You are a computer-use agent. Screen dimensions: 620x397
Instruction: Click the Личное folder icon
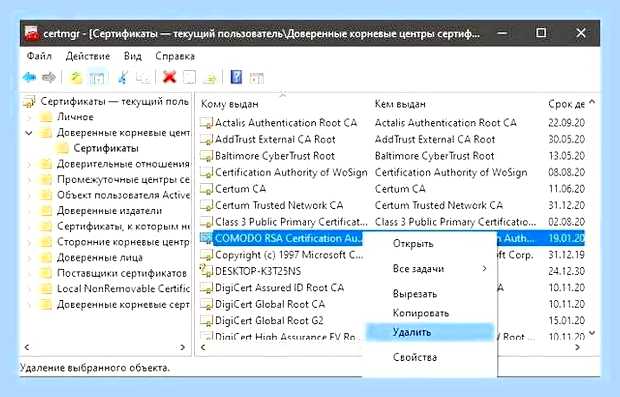coord(46,117)
